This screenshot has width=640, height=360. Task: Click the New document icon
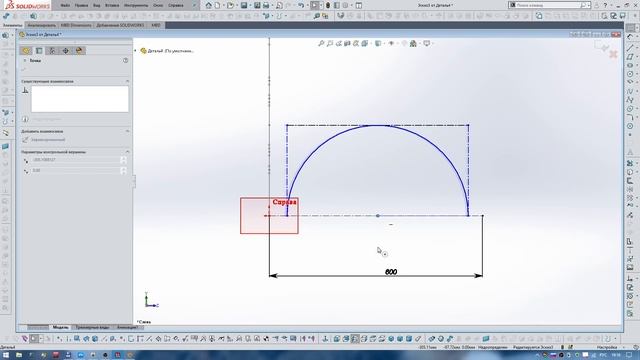coord(218,5)
